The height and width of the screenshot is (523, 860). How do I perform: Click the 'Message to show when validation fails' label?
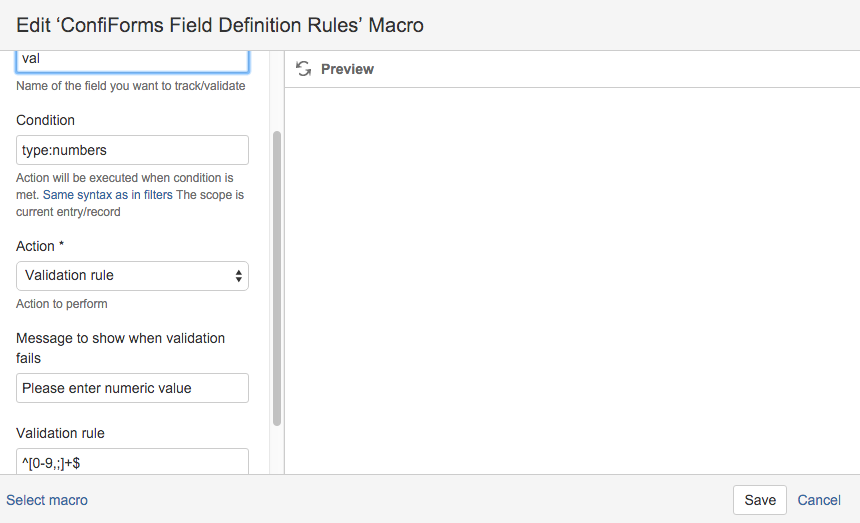[121, 348]
